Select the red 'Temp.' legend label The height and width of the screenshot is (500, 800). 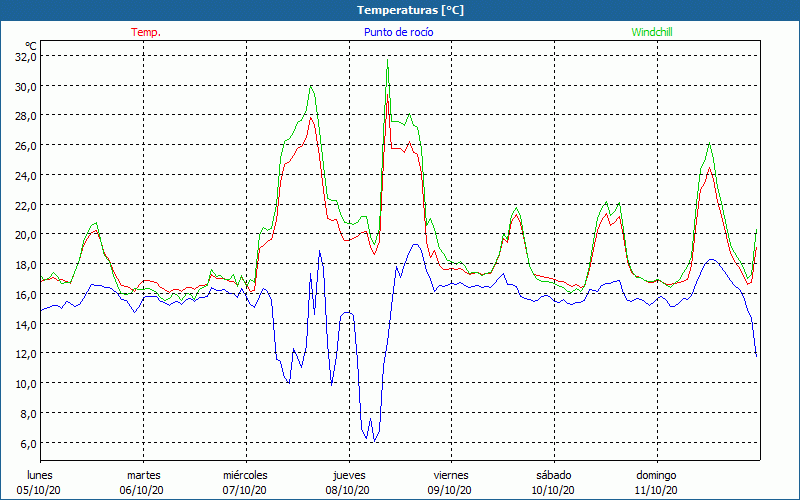[146, 32]
